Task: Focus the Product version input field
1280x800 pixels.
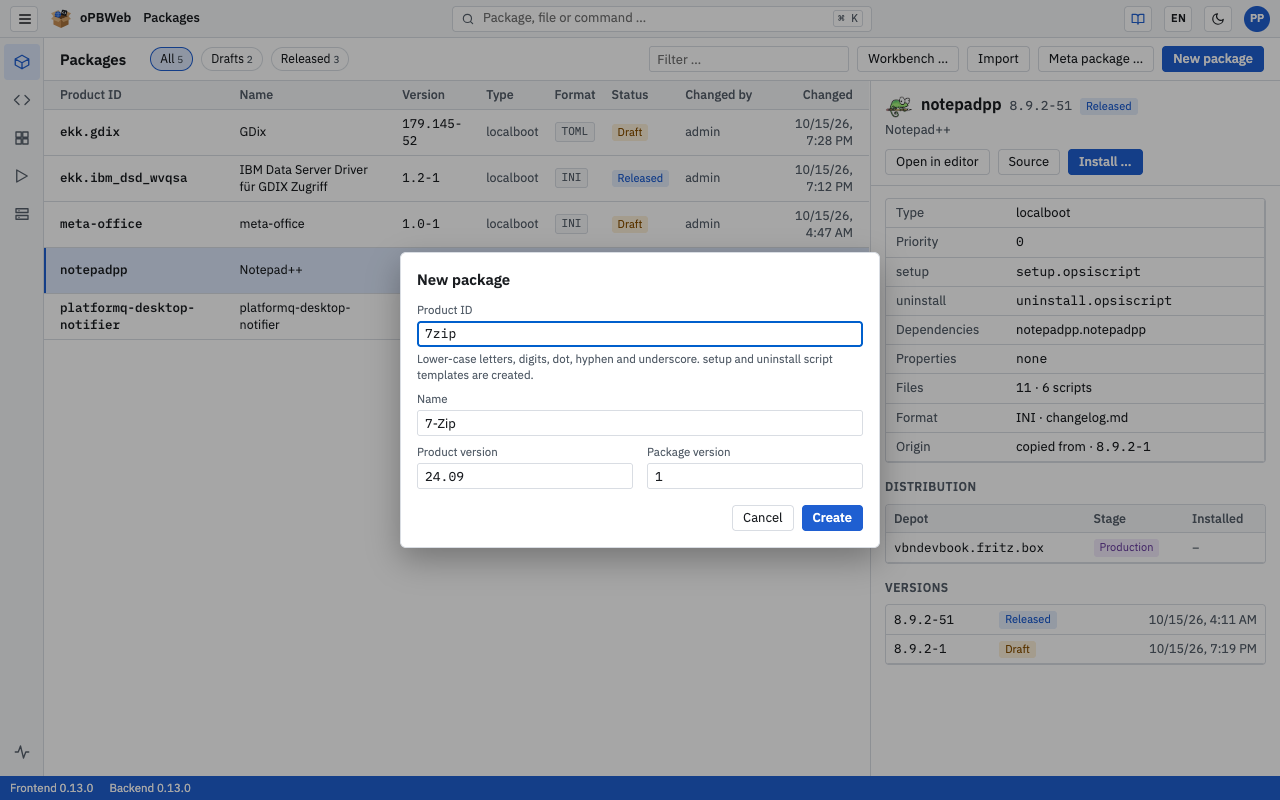Action: 525,476
